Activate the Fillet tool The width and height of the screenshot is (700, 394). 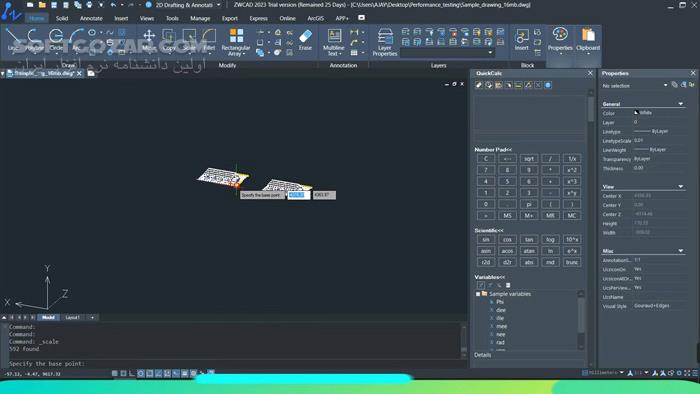click(209, 40)
